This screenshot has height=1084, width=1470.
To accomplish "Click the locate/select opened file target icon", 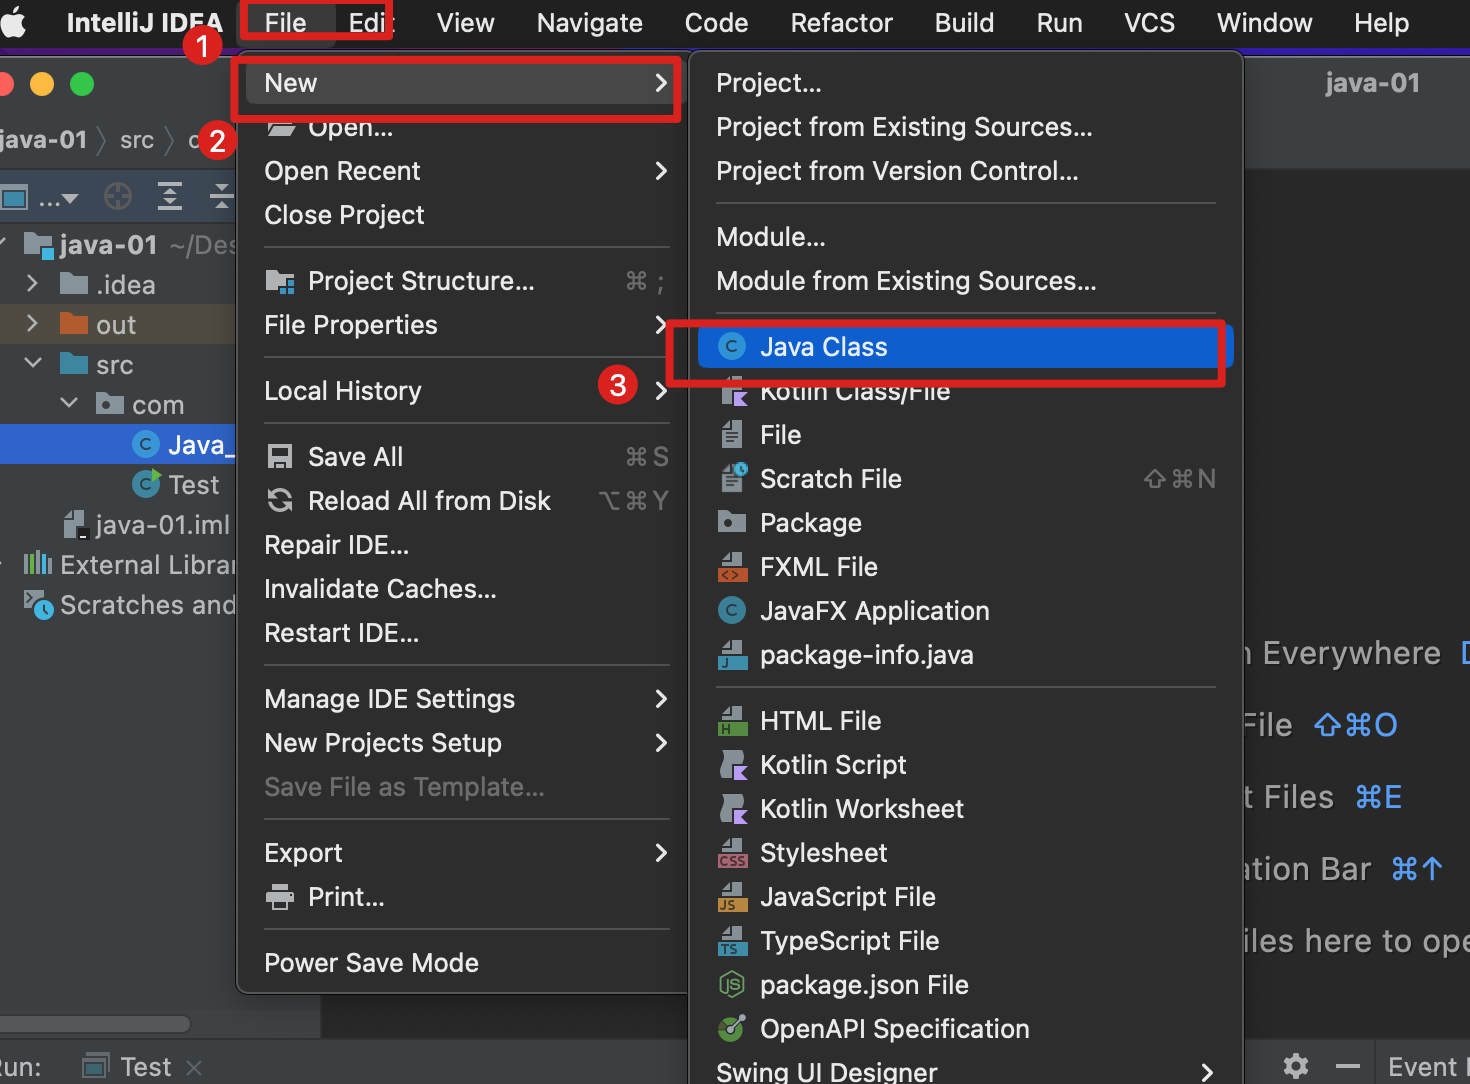I will point(118,197).
